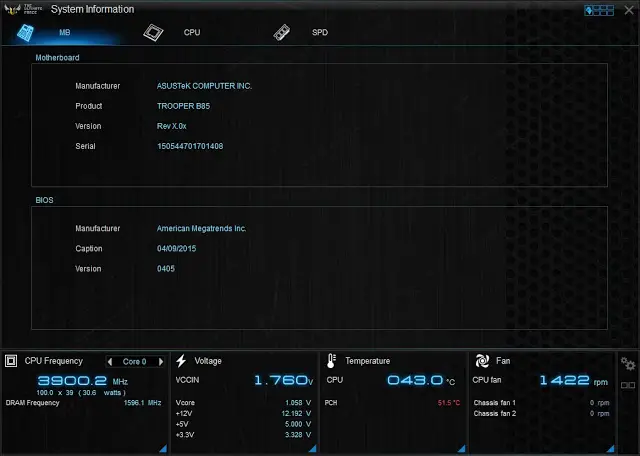Click ASUSTeK COMPUTER INC. manufacturer value
This screenshot has height=456, width=640.
204,86
